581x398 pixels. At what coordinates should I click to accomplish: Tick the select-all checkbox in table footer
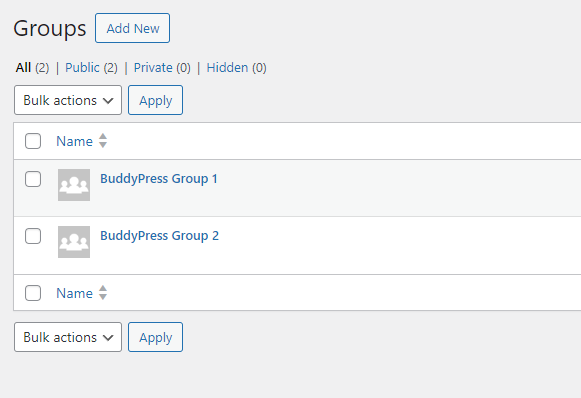[x=33, y=293]
